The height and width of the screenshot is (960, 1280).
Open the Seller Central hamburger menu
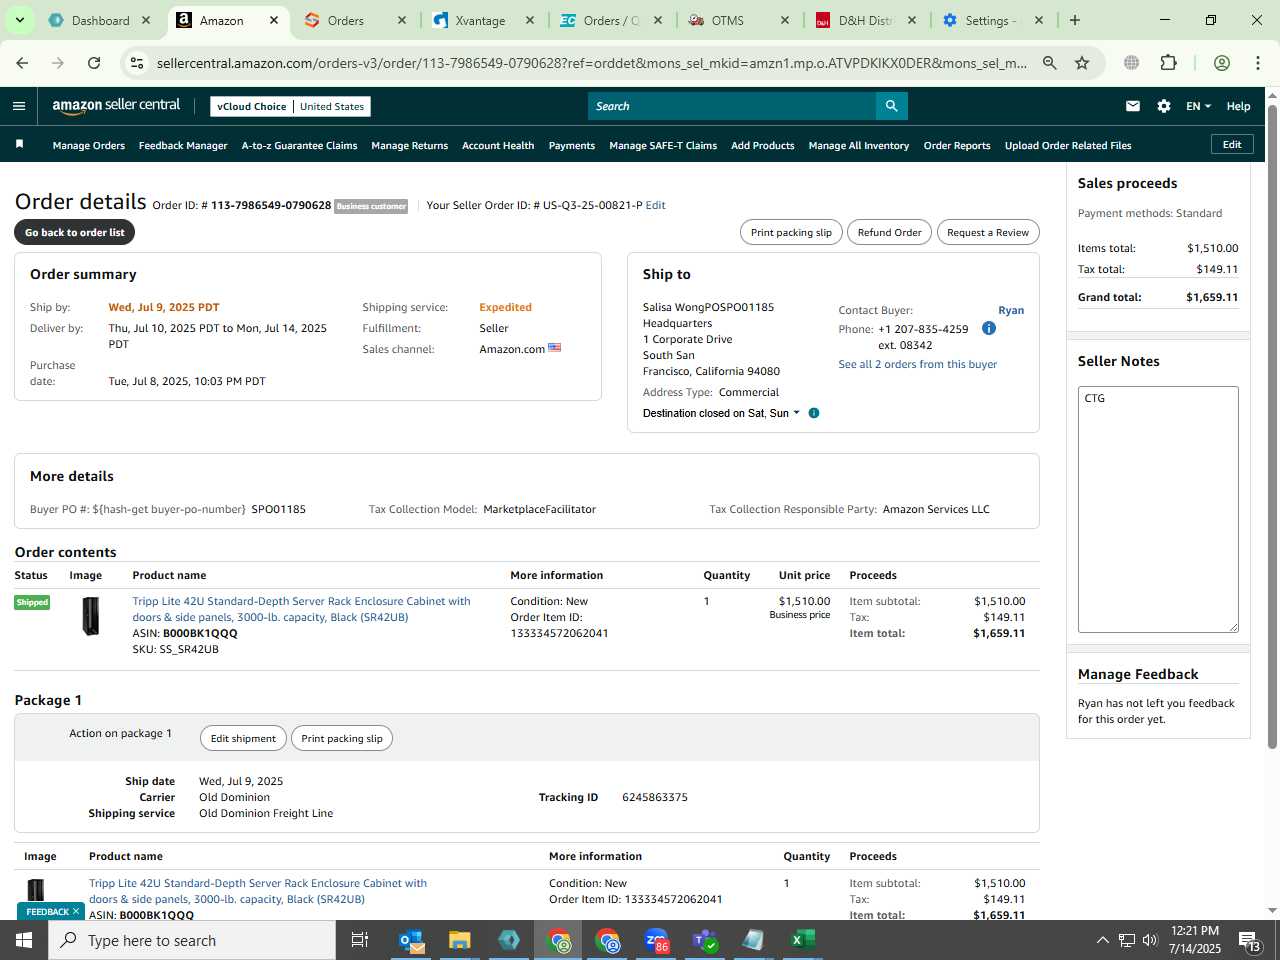pos(19,106)
